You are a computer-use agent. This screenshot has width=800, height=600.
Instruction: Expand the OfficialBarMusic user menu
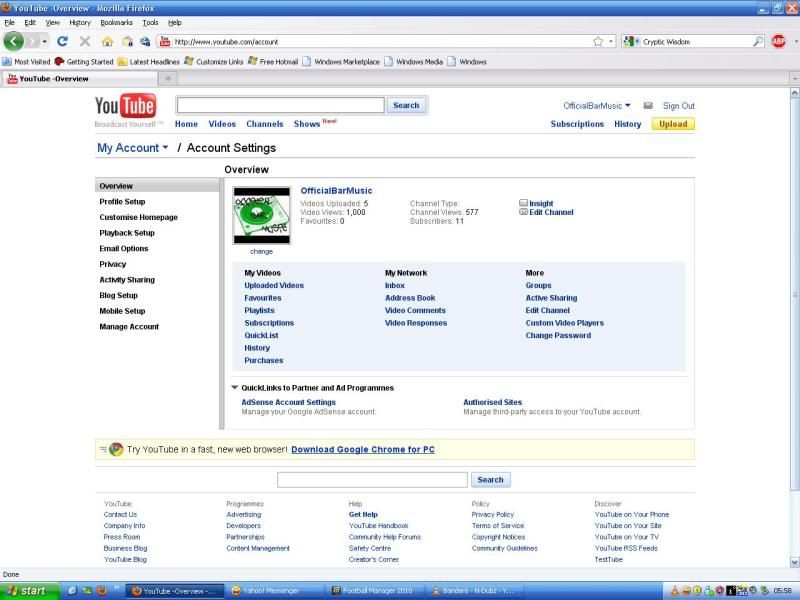[x=597, y=106]
